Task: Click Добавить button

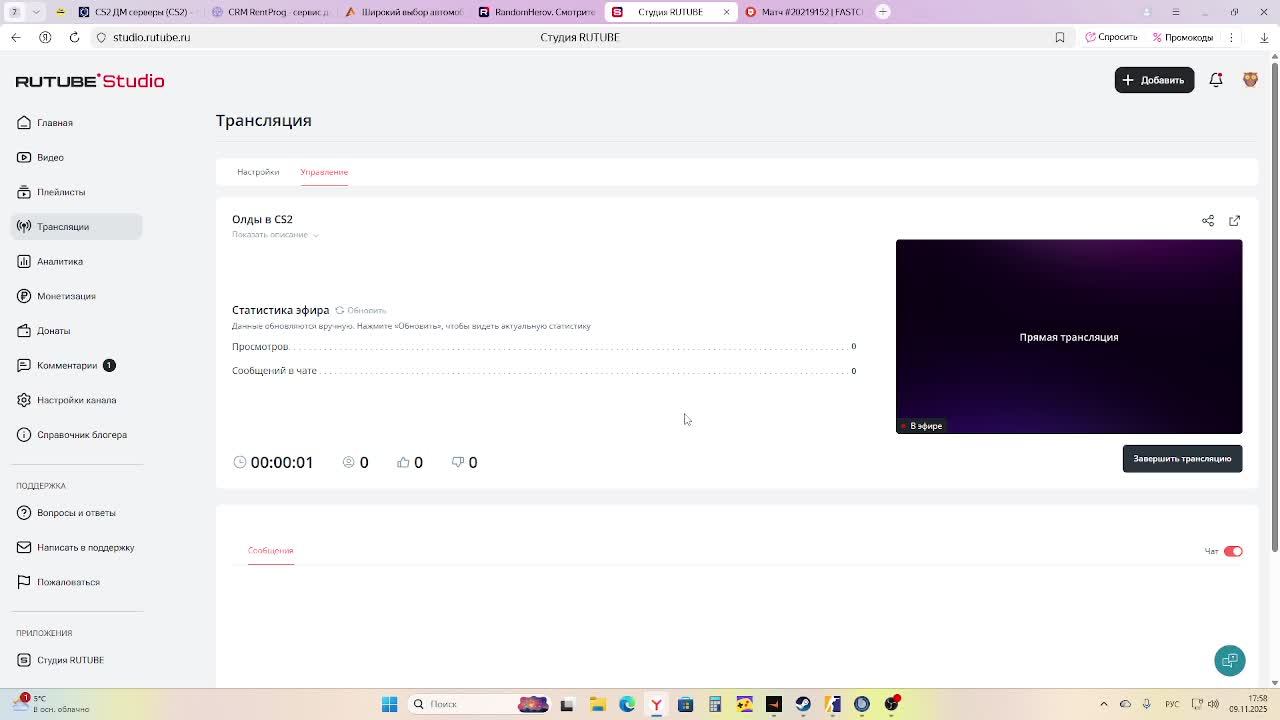Action: (1154, 80)
